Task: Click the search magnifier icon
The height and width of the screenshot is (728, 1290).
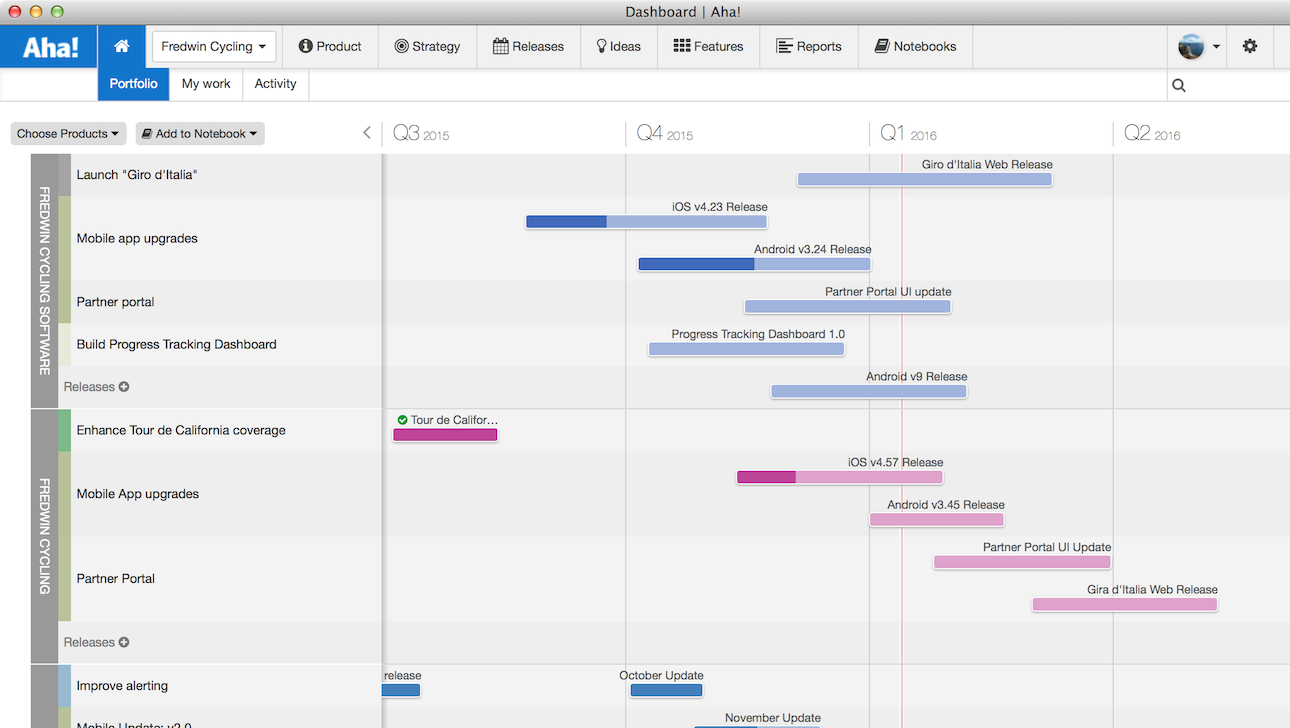Action: pyautogui.click(x=1179, y=85)
